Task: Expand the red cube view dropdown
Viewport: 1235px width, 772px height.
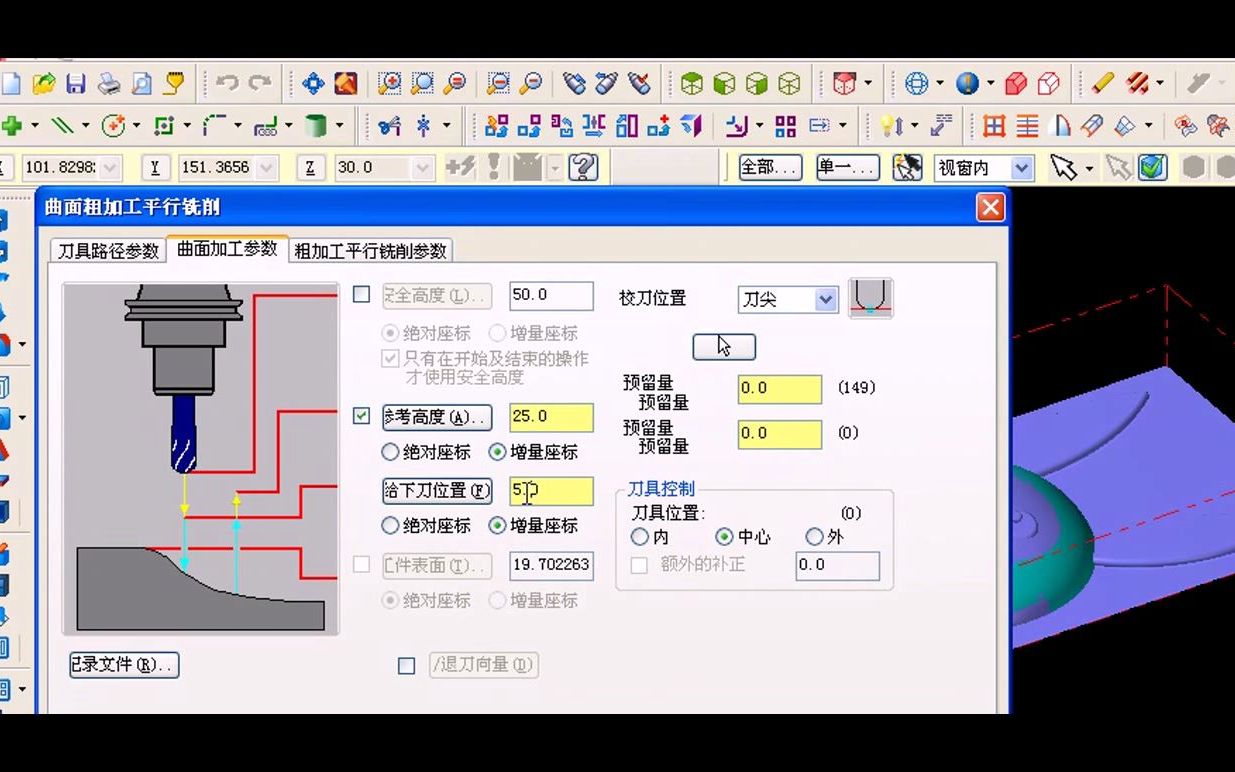Action: point(868,84)
